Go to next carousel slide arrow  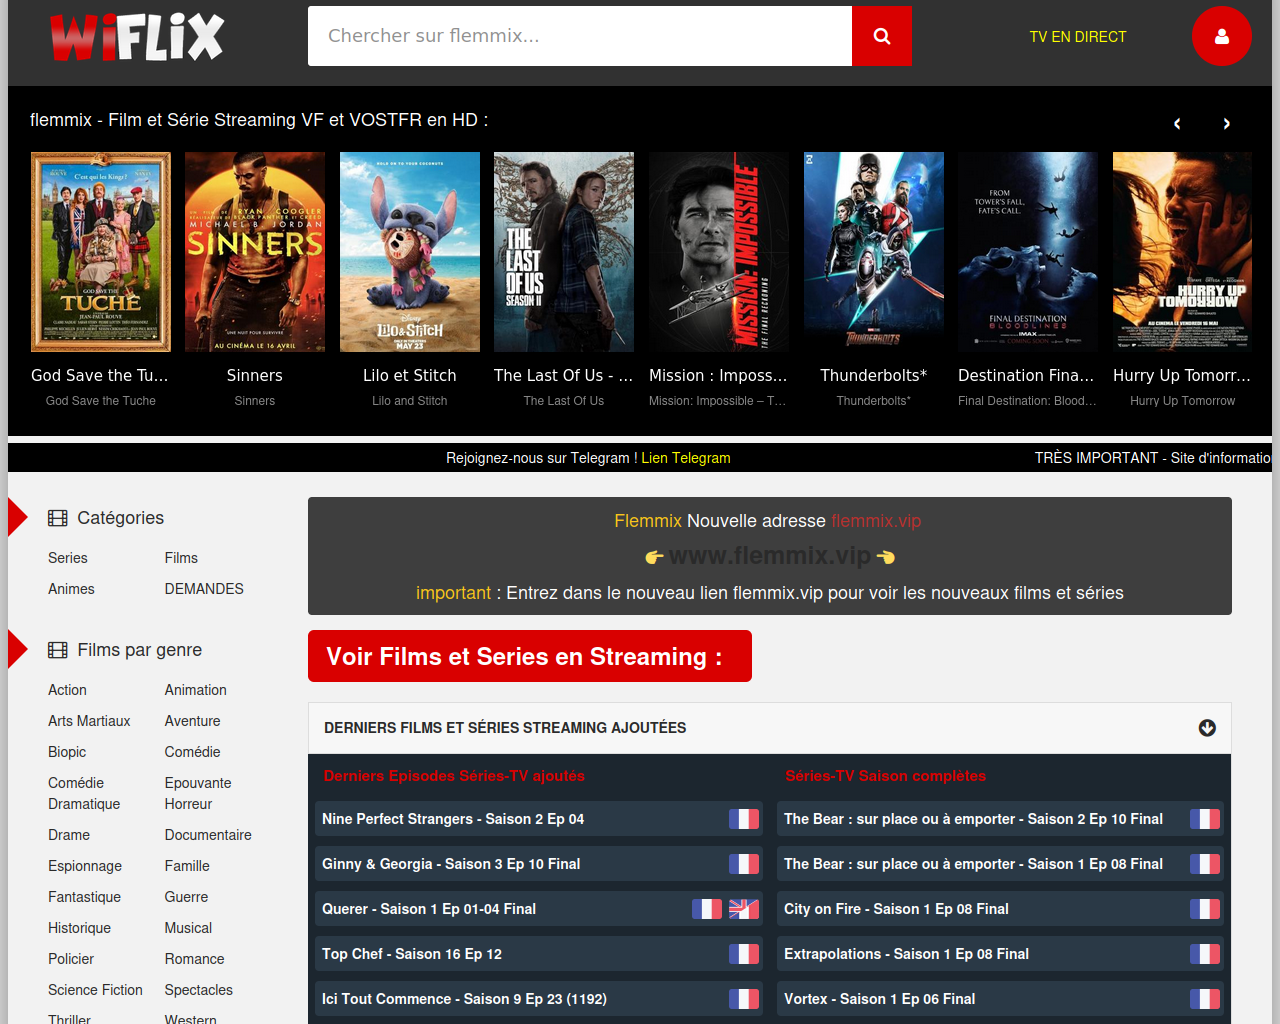(1226, 124)
